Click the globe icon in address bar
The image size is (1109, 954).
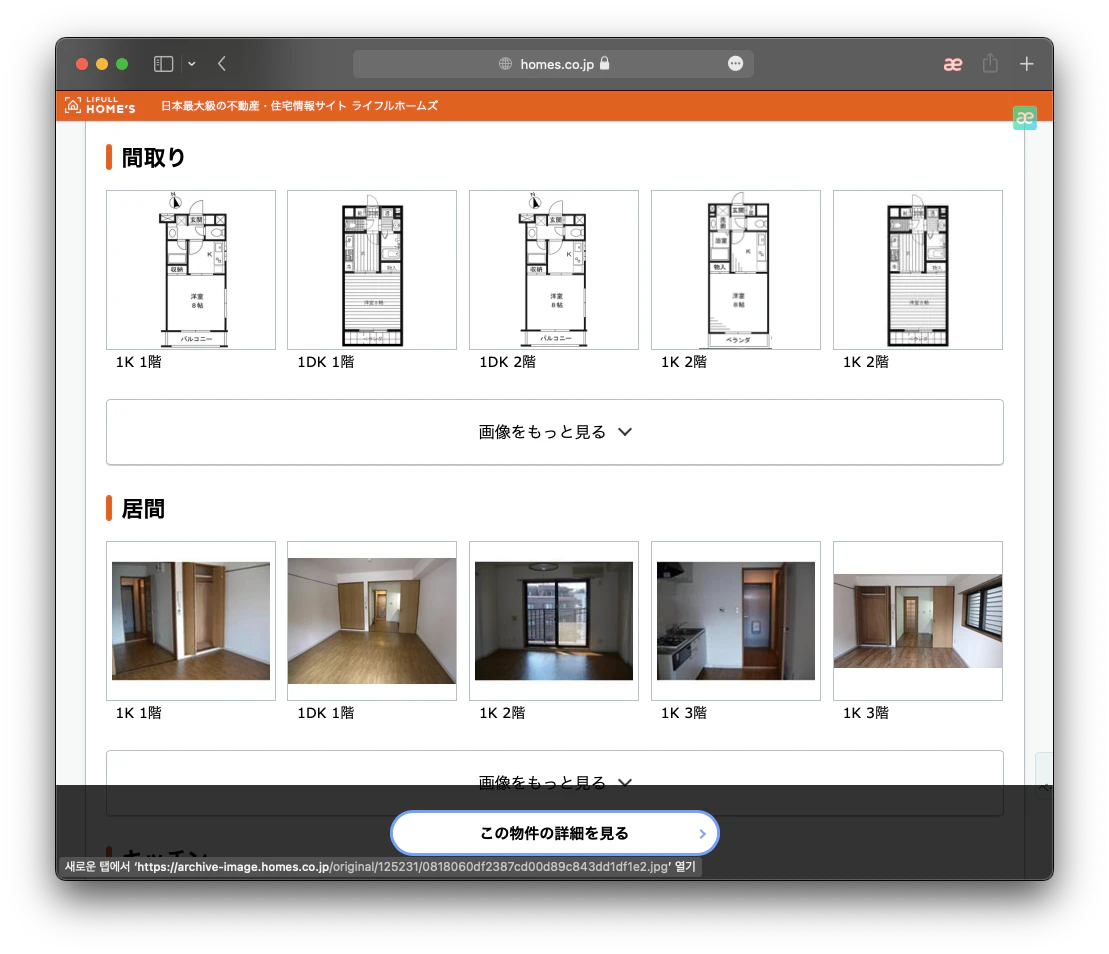point(505,64)
